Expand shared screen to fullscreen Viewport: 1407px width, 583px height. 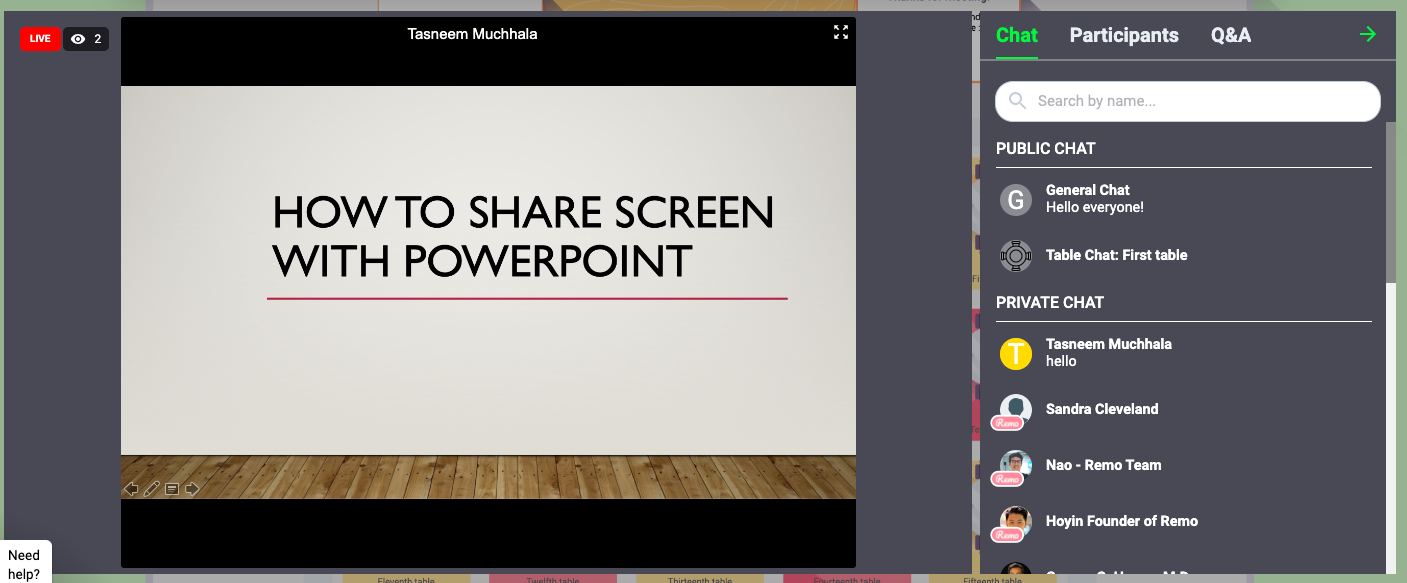point(841,32)
